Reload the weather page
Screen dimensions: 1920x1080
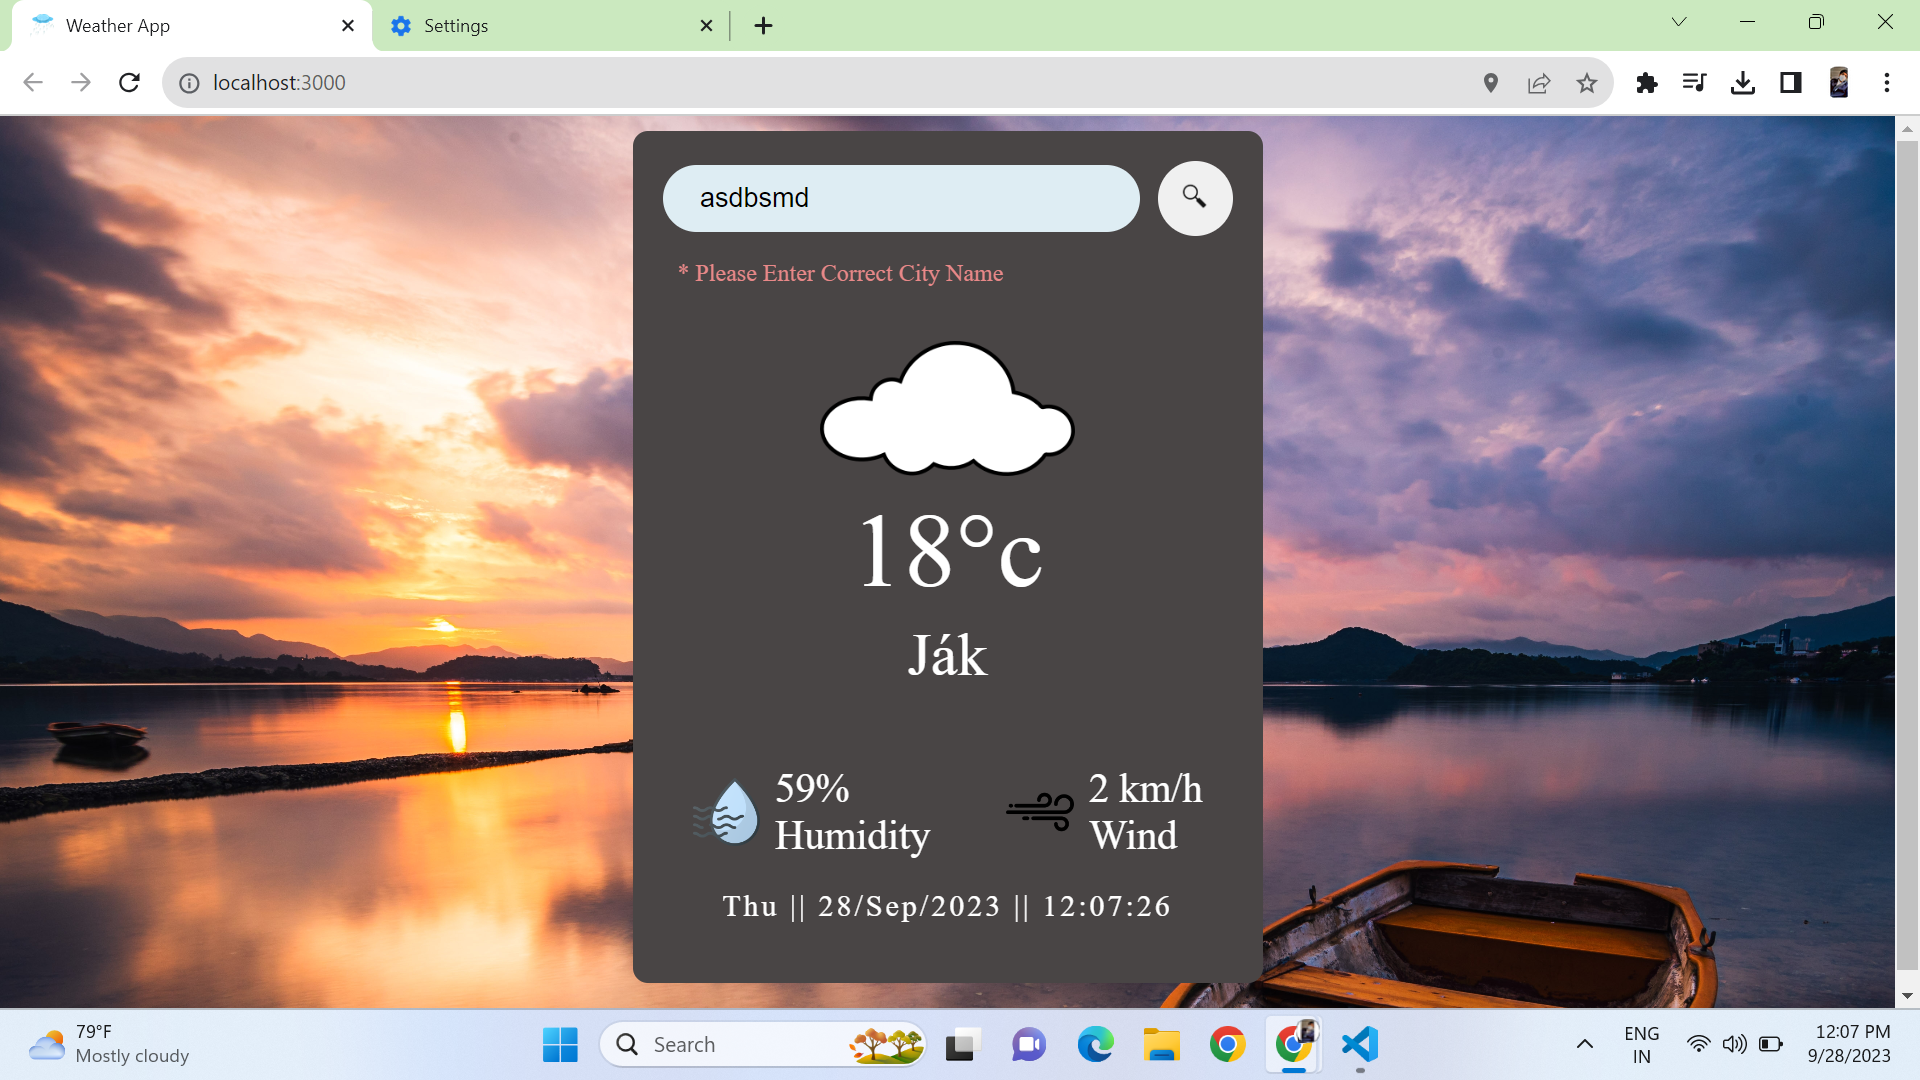coord(129,83)
